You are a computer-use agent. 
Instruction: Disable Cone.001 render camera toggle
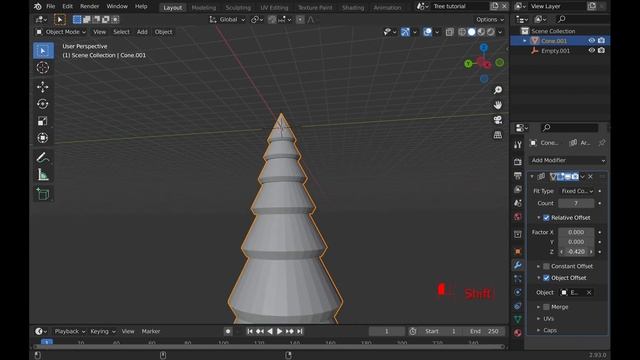pos(601,40)
